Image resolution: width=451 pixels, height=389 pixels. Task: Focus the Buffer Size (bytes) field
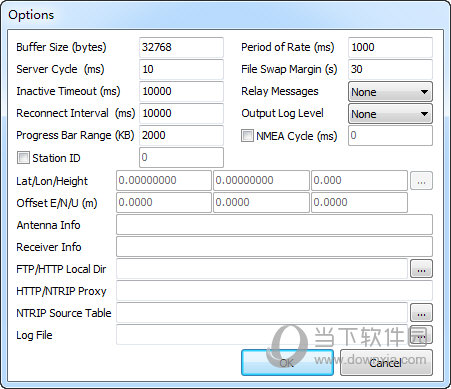(x=181, y=47)
